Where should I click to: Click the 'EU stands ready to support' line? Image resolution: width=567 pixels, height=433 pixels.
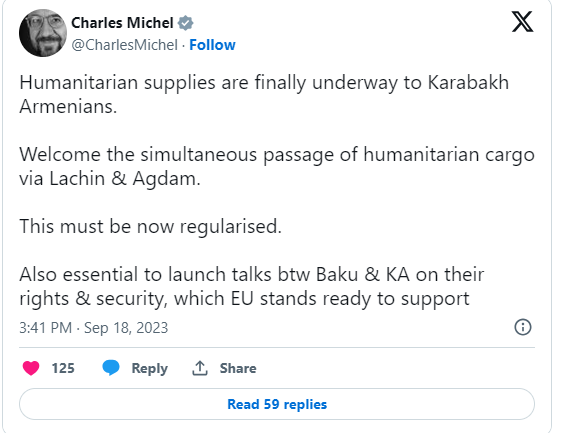[244, 299]
